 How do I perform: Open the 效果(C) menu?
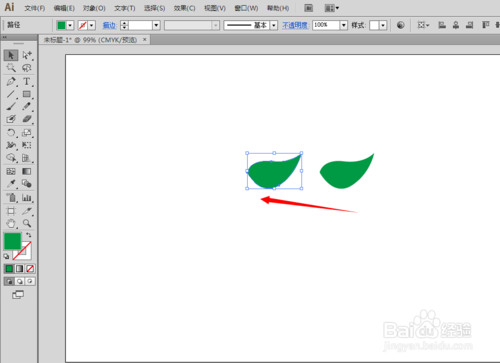(x=184, y=8)
